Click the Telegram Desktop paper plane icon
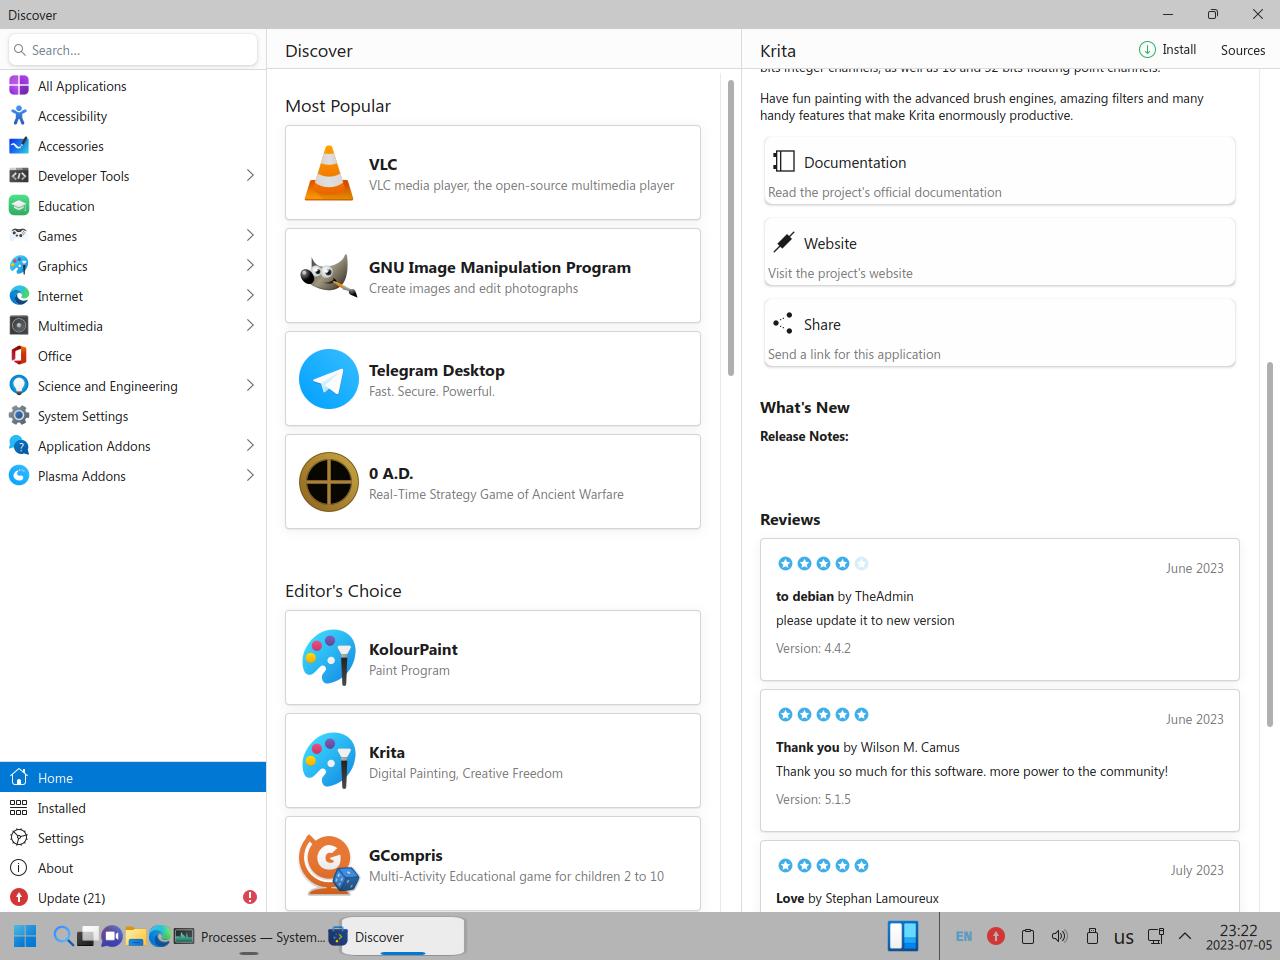 [328, 379]
